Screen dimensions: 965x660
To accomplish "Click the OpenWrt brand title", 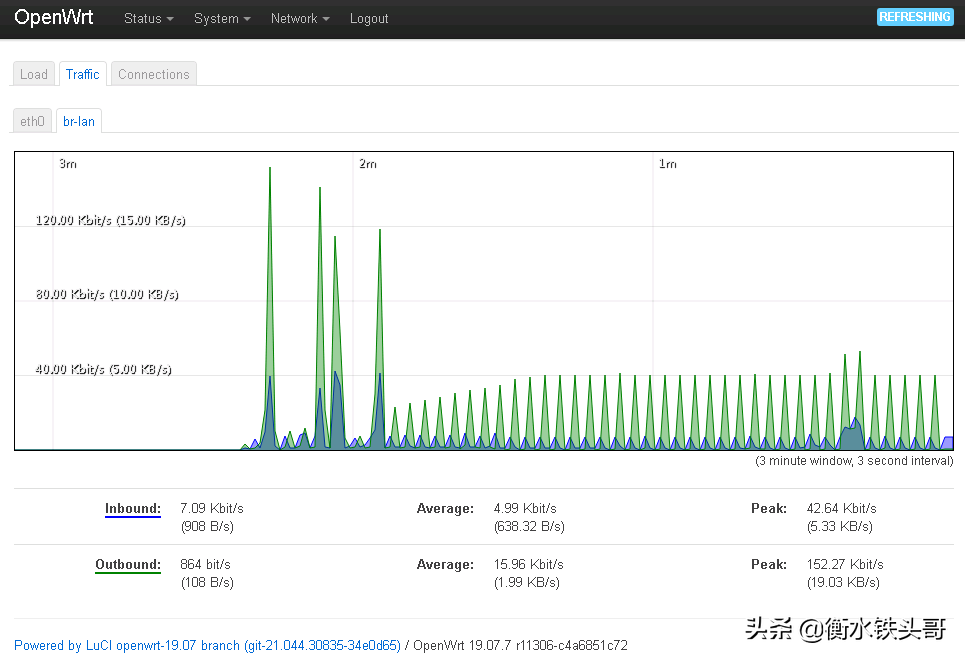I will point(54,18).
